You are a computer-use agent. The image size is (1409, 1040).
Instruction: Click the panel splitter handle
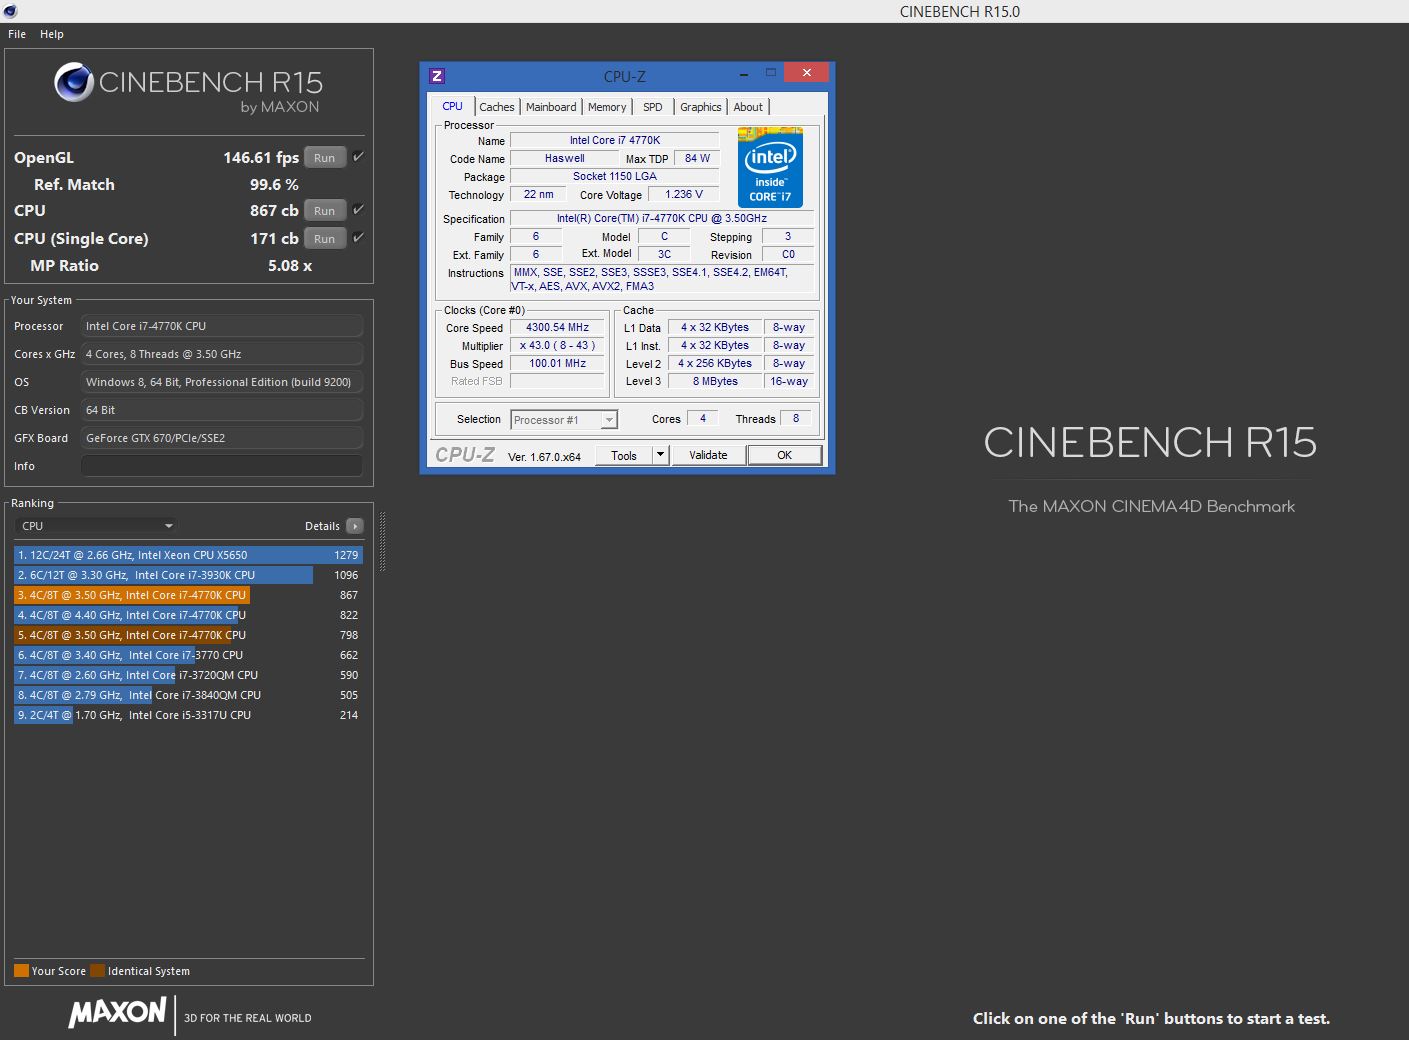coord(382,542)
